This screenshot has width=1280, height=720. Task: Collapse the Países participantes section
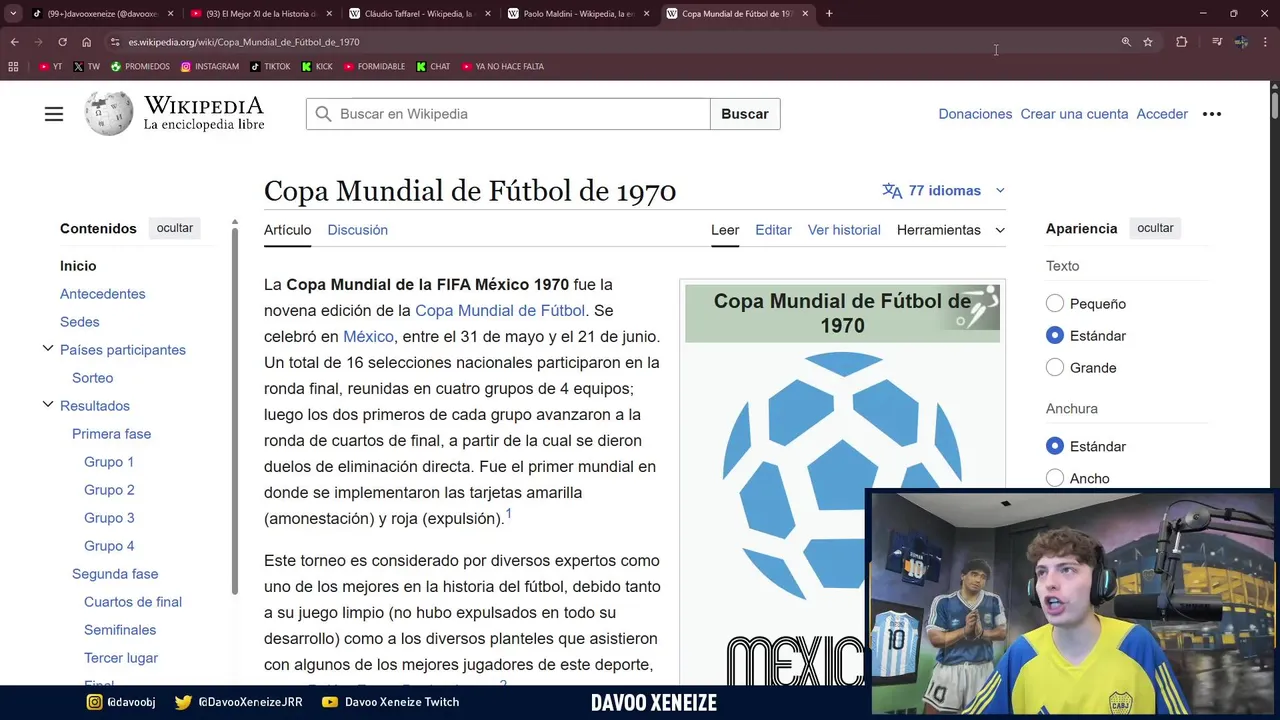tap(48, 349)
